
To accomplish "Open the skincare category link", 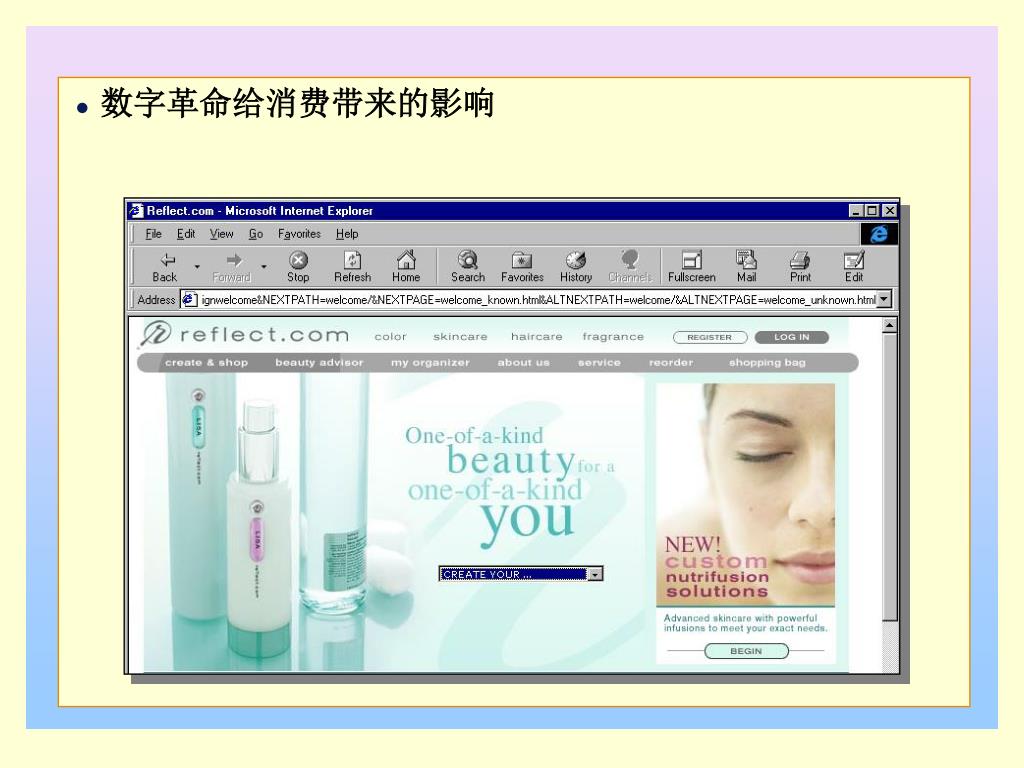I will [460, 337].
